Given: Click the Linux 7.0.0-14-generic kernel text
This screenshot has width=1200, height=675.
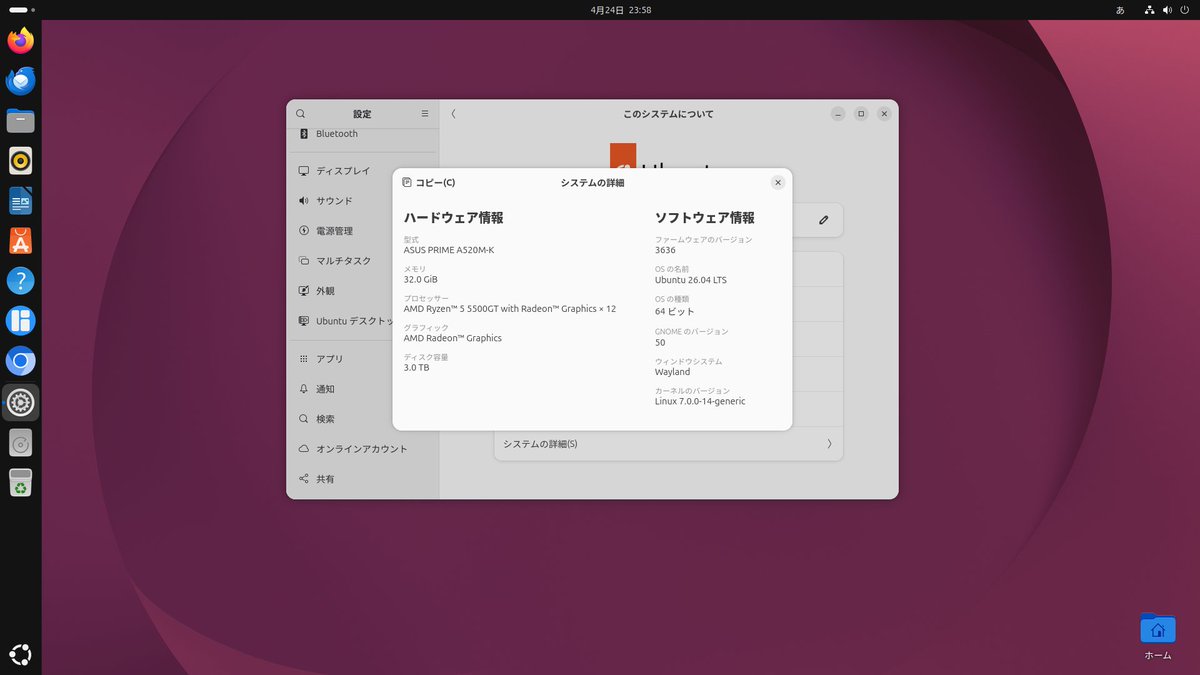Looking at the screenshot, I should tap(700, 401).
